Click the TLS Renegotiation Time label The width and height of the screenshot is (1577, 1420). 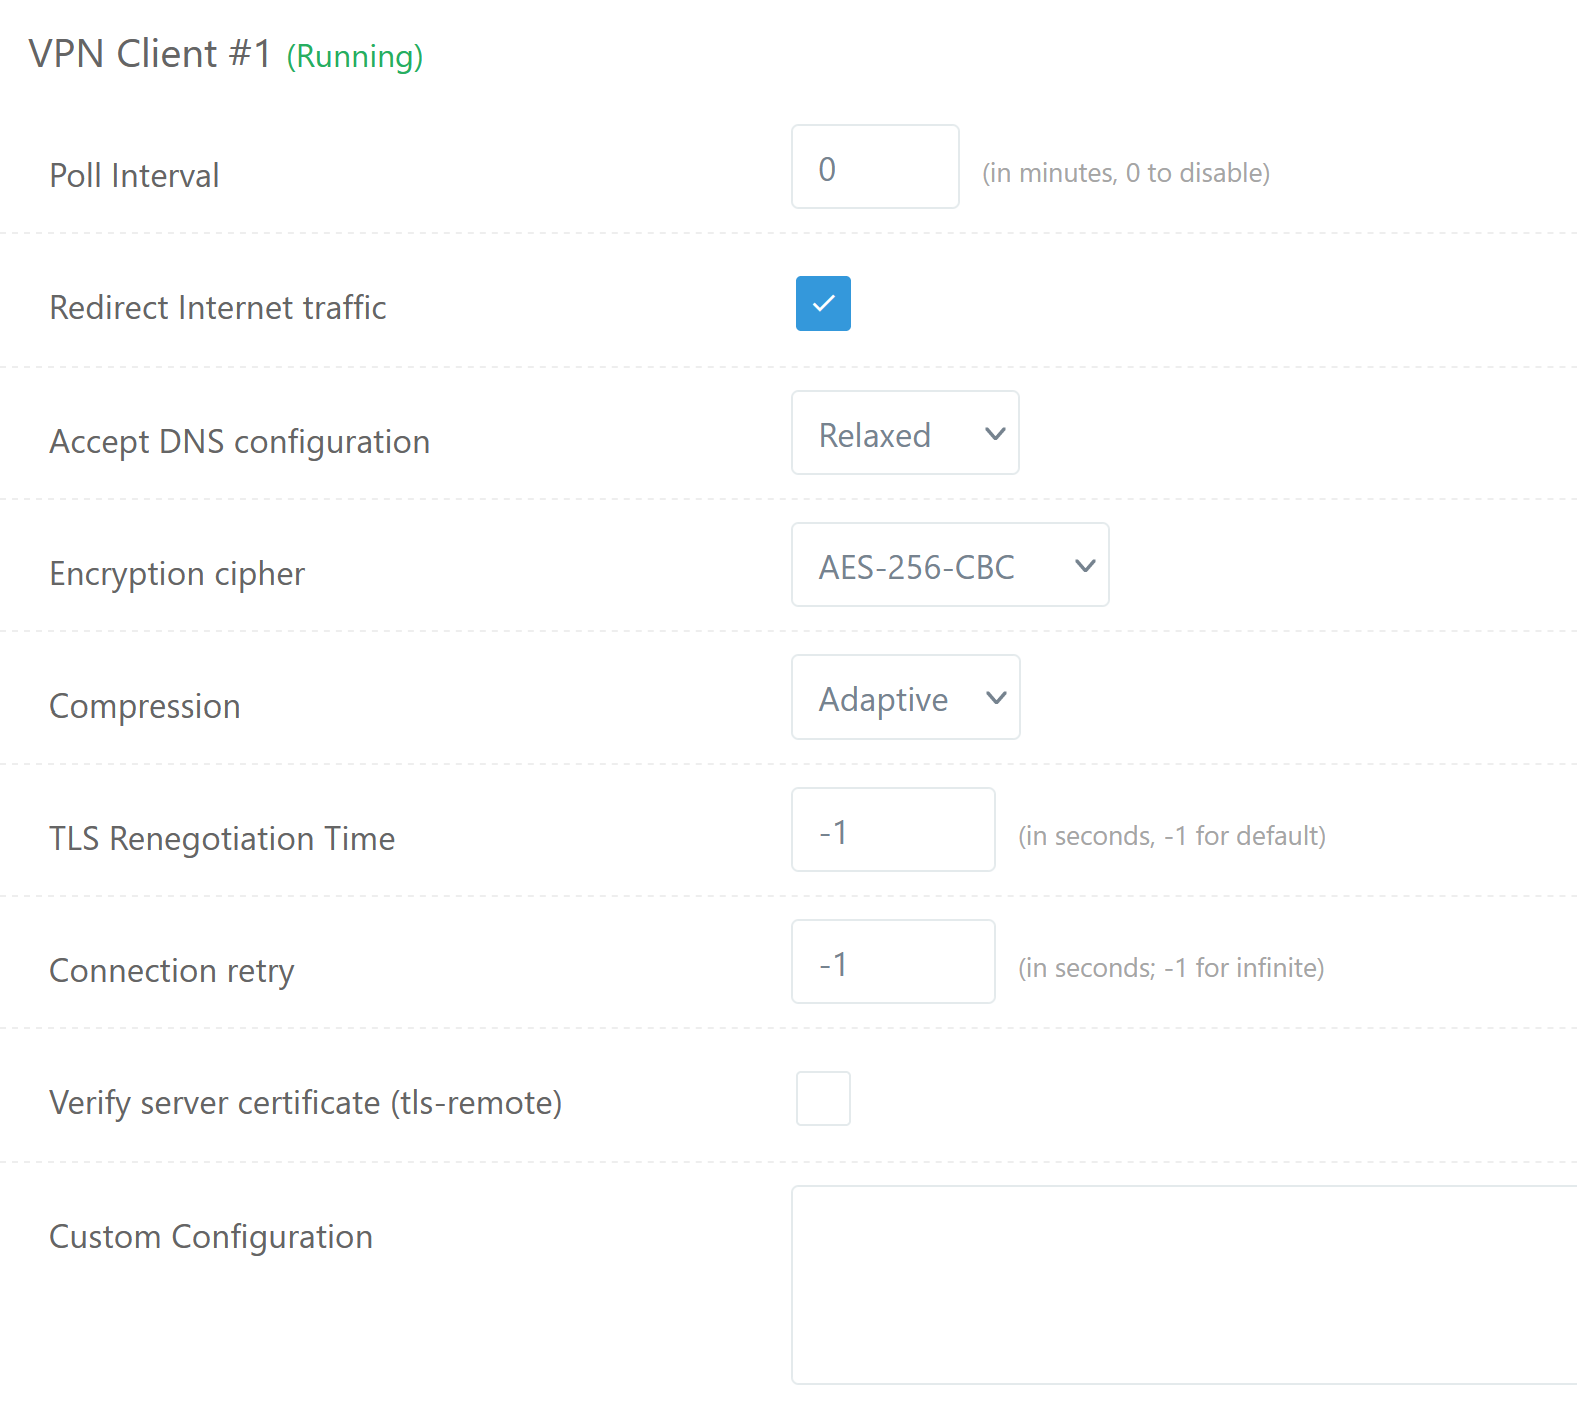(x=222, y=839)
